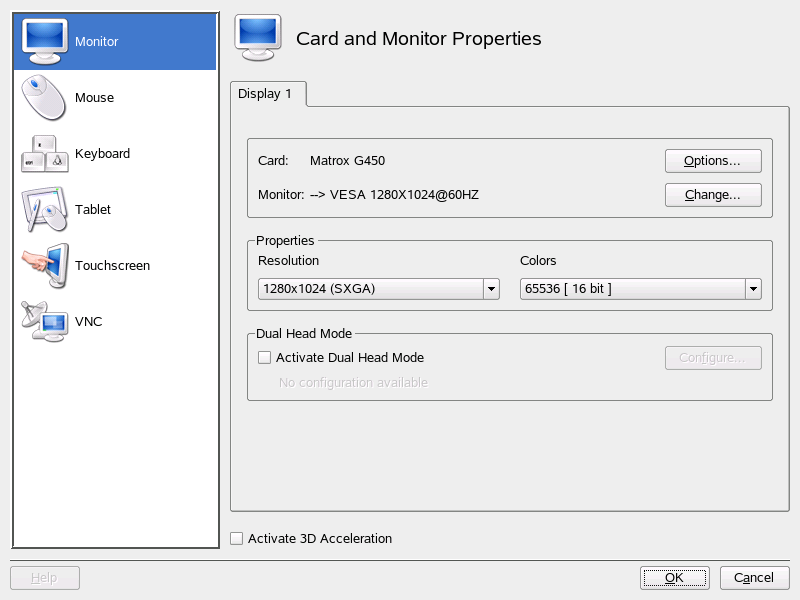Open the Keyboard icon entry

44,154
